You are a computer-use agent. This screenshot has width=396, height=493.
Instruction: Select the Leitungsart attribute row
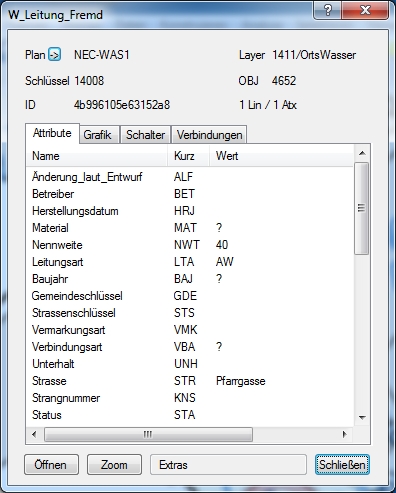[x=189, y=262]
